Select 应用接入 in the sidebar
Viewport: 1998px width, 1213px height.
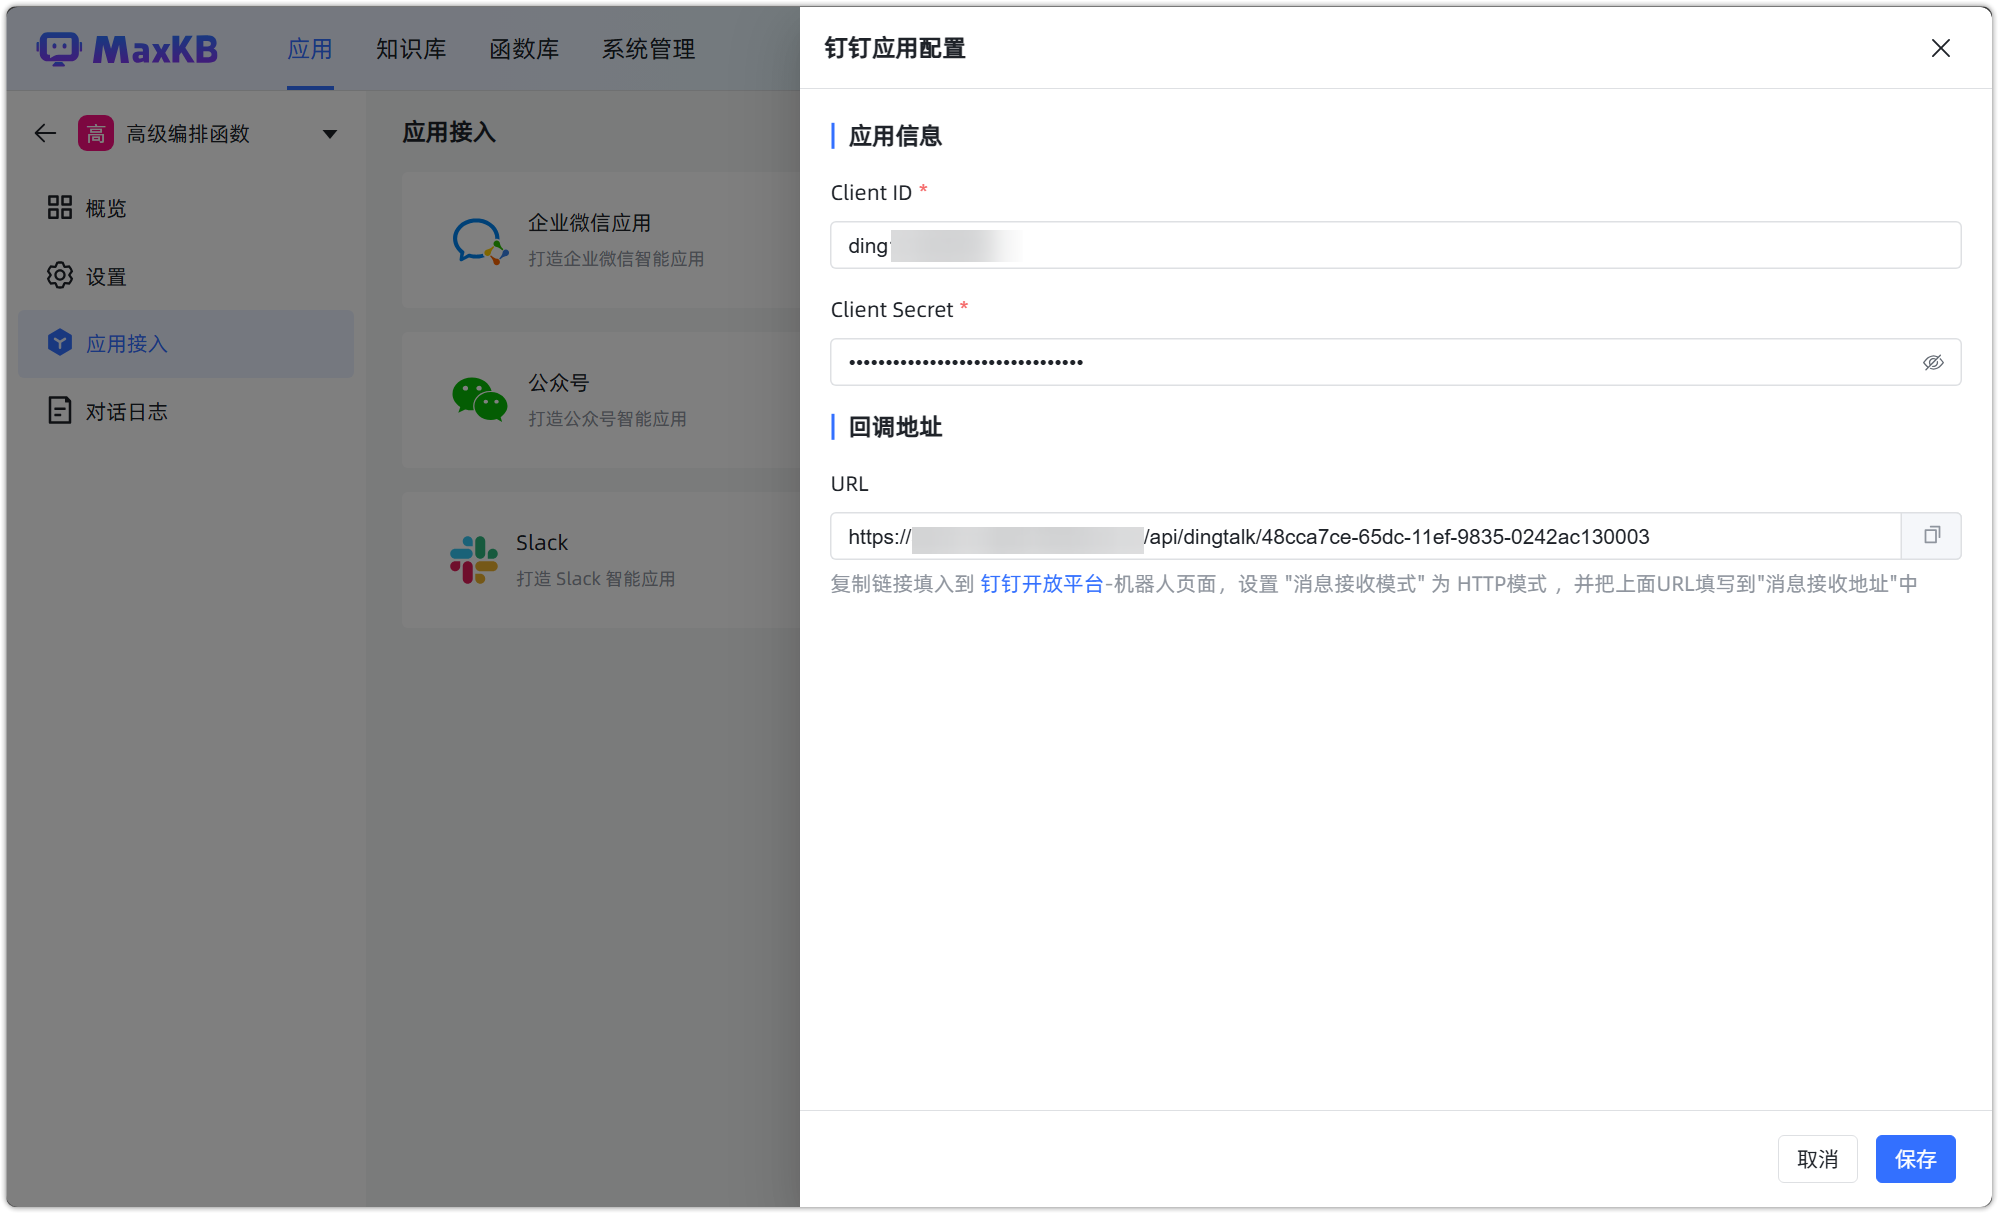click(127, 343)
